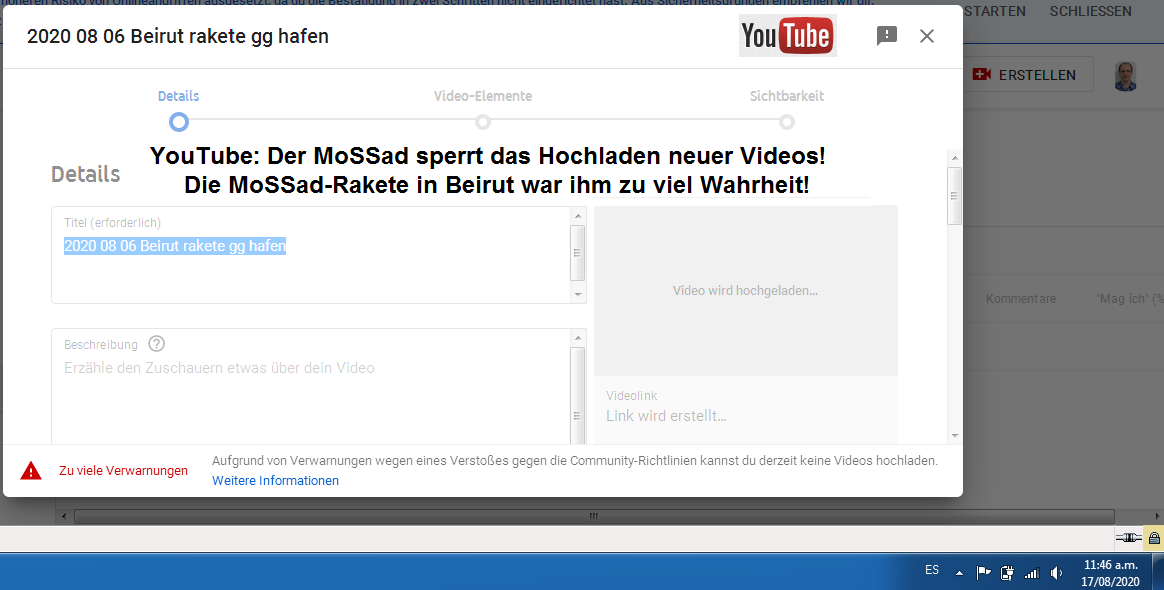Click the volume speaker icon in the system tray
The height and width of the screenshot is (590, 1164).
click(1055, 571)
